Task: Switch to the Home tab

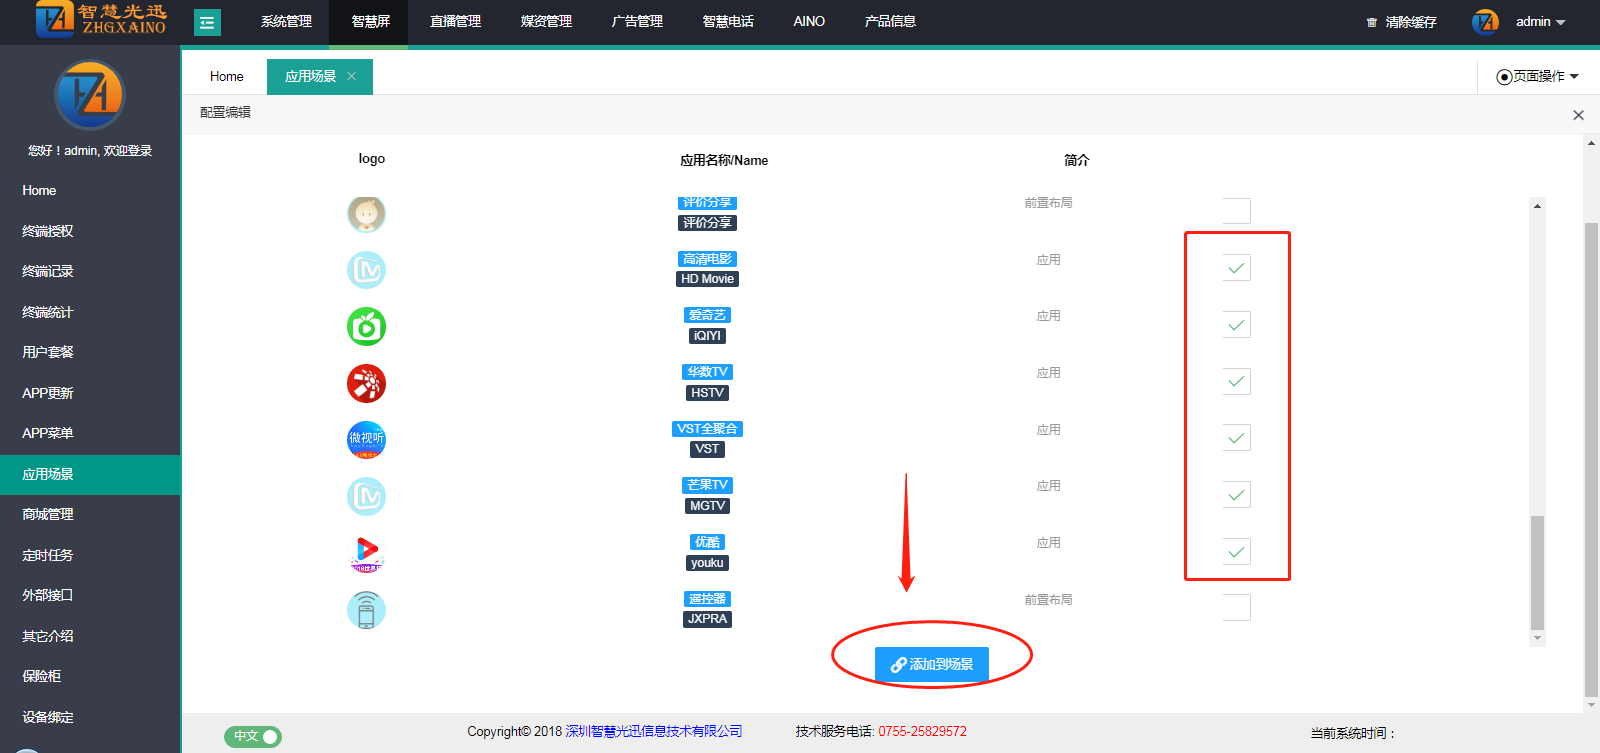Action: [227, 76]
